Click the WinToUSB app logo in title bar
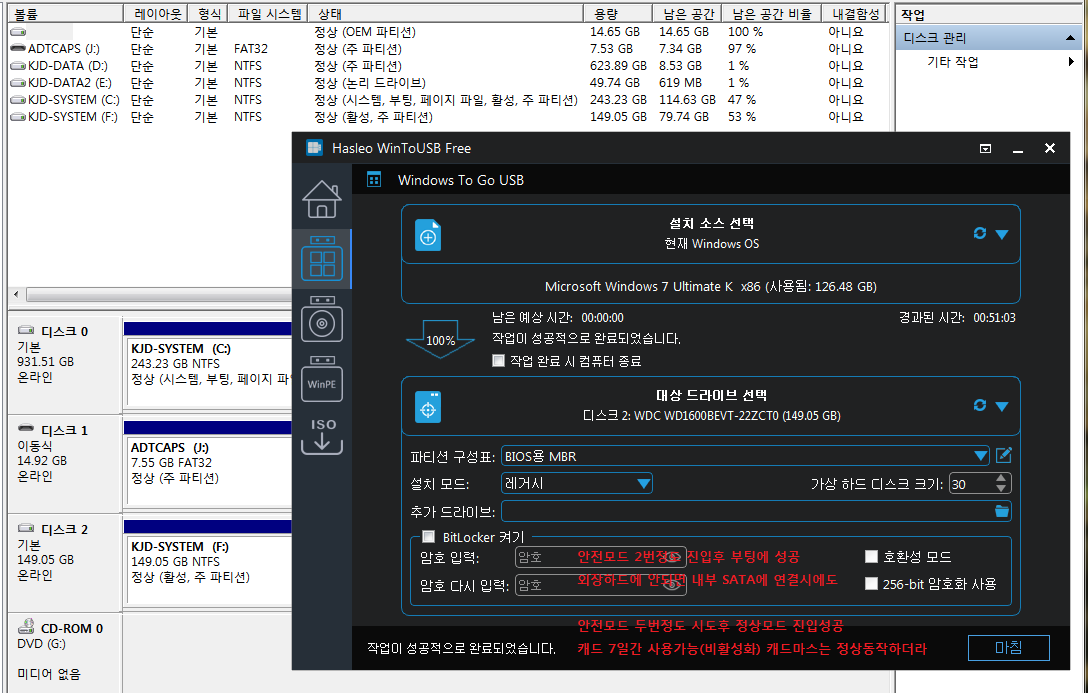1088x693 pixels. pyautogui.click(x=314, y=148)
